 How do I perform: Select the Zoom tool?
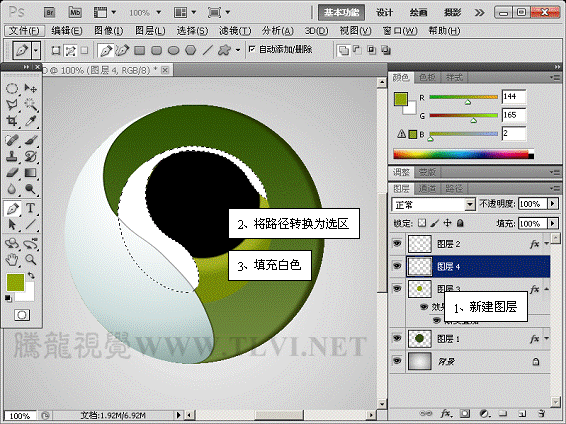point(31,259)
